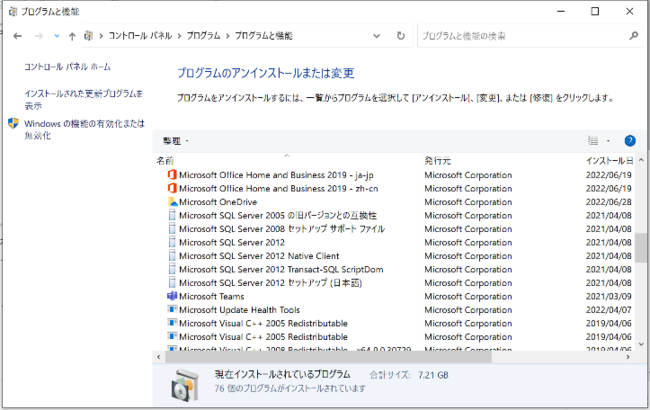The height and width of the screenshot is (410, 650).
Task: Click the Back navigation arrow
Action: [x=17, y=36]
